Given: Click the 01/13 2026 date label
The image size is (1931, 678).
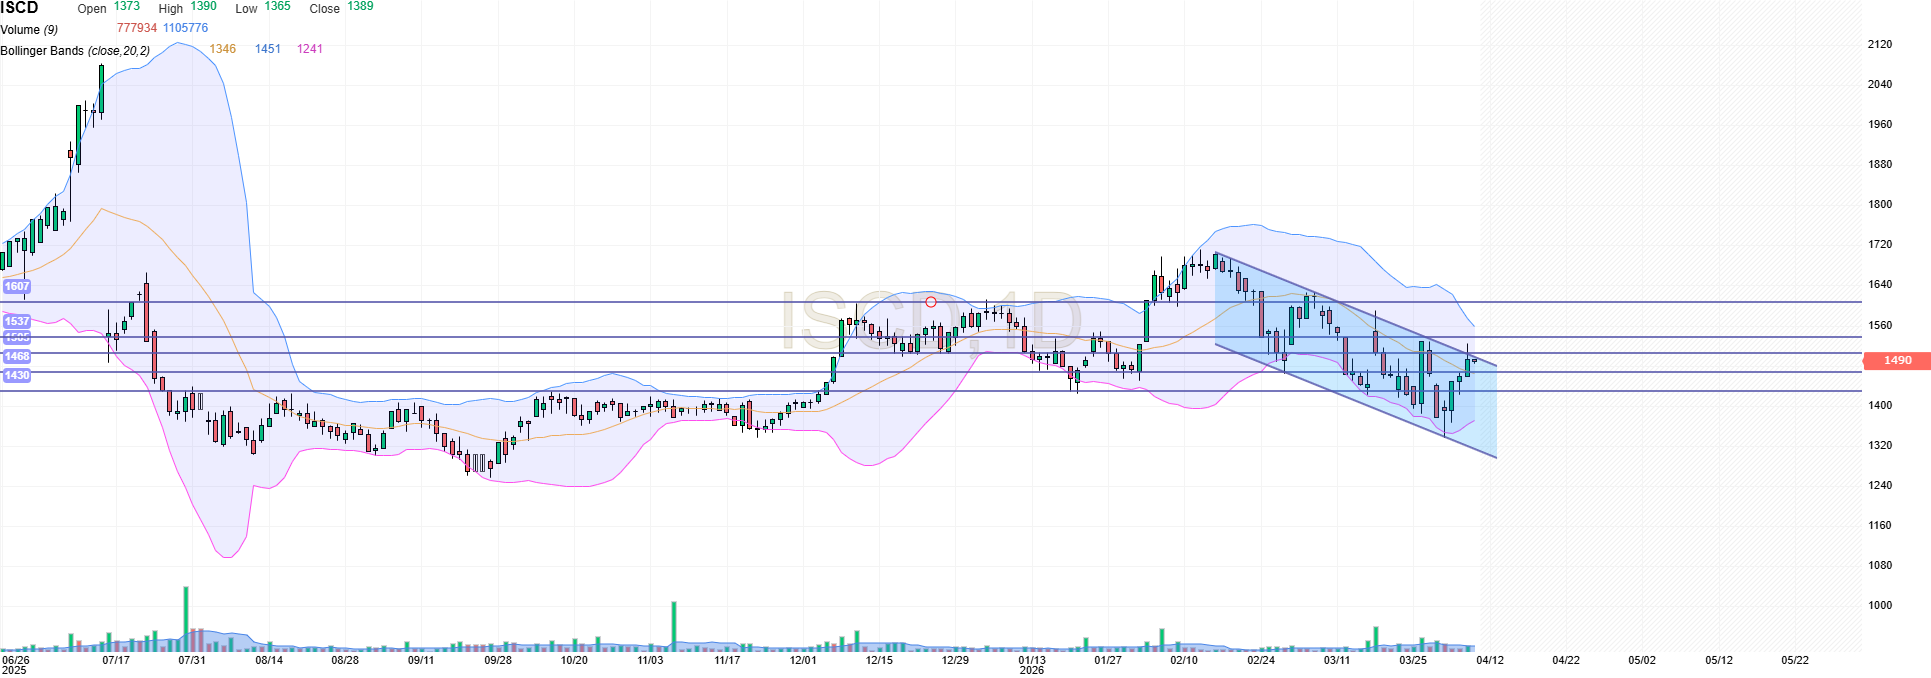Looking at the screenshot, I should click(1032, 665).
